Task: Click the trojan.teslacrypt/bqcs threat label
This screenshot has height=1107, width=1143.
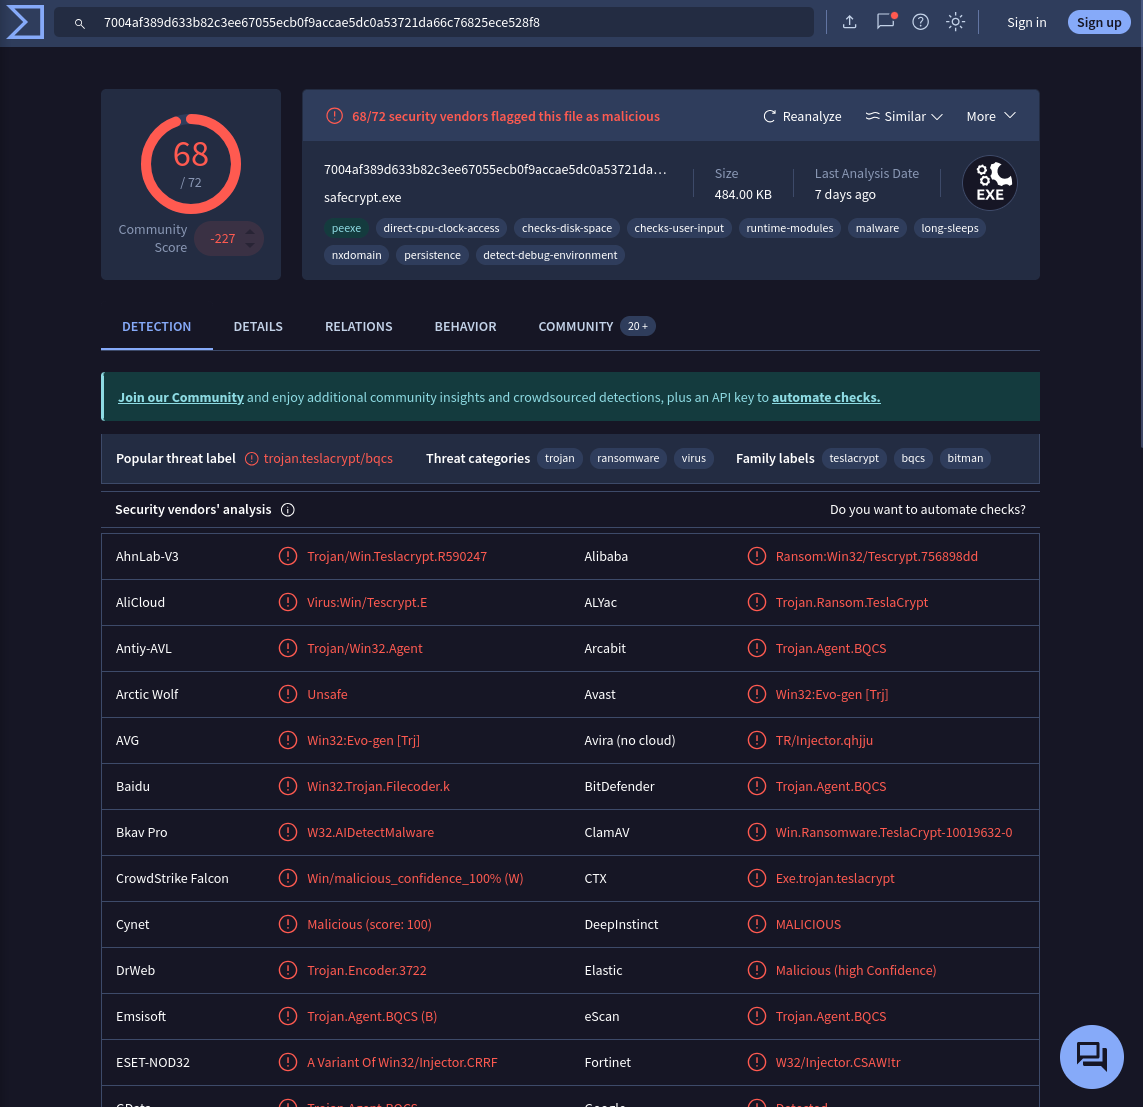Action: click(x=328, y=458)
